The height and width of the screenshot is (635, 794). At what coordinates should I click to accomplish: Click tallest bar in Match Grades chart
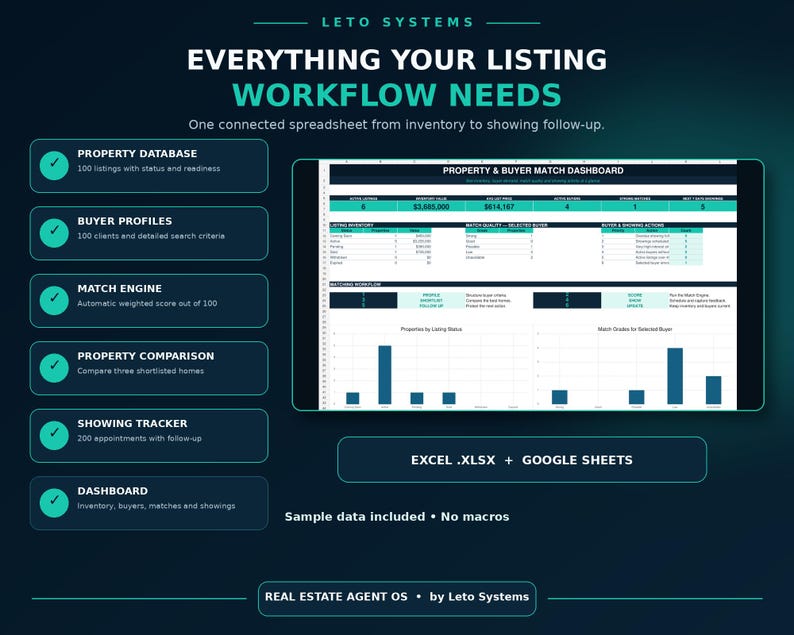675,376
